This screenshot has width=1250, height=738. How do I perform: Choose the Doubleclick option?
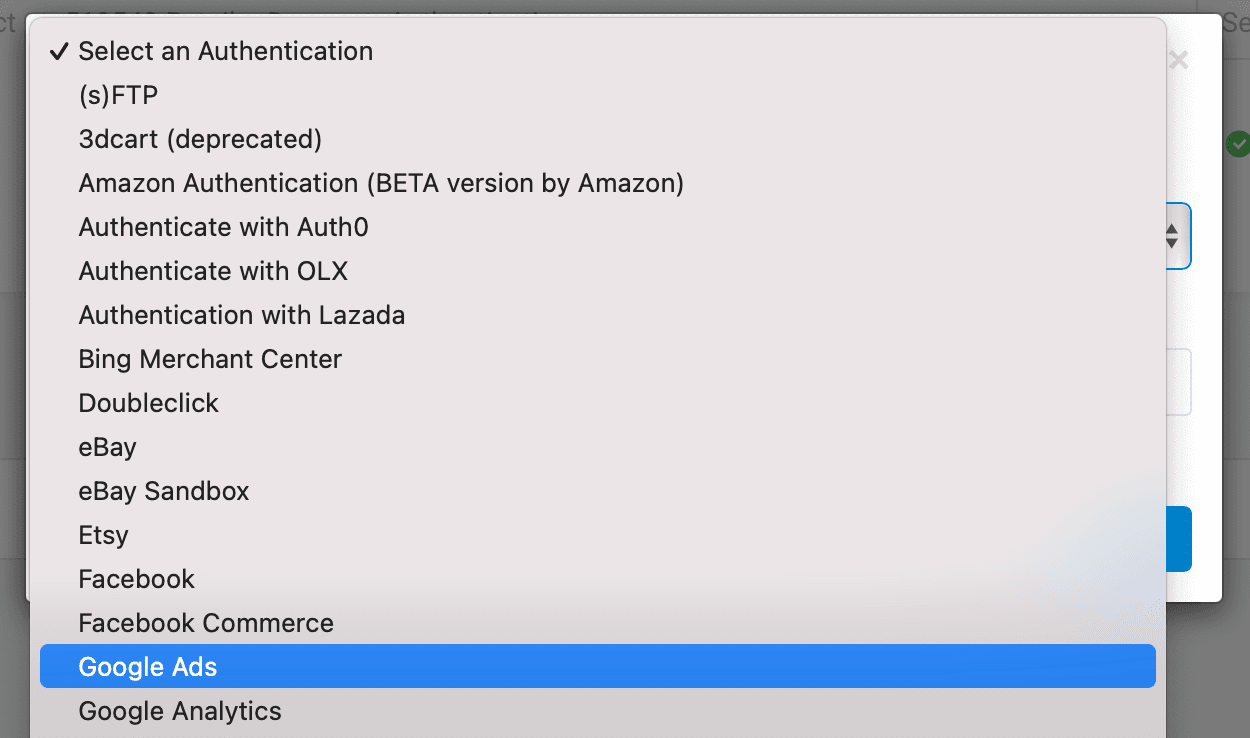point(148,403)
